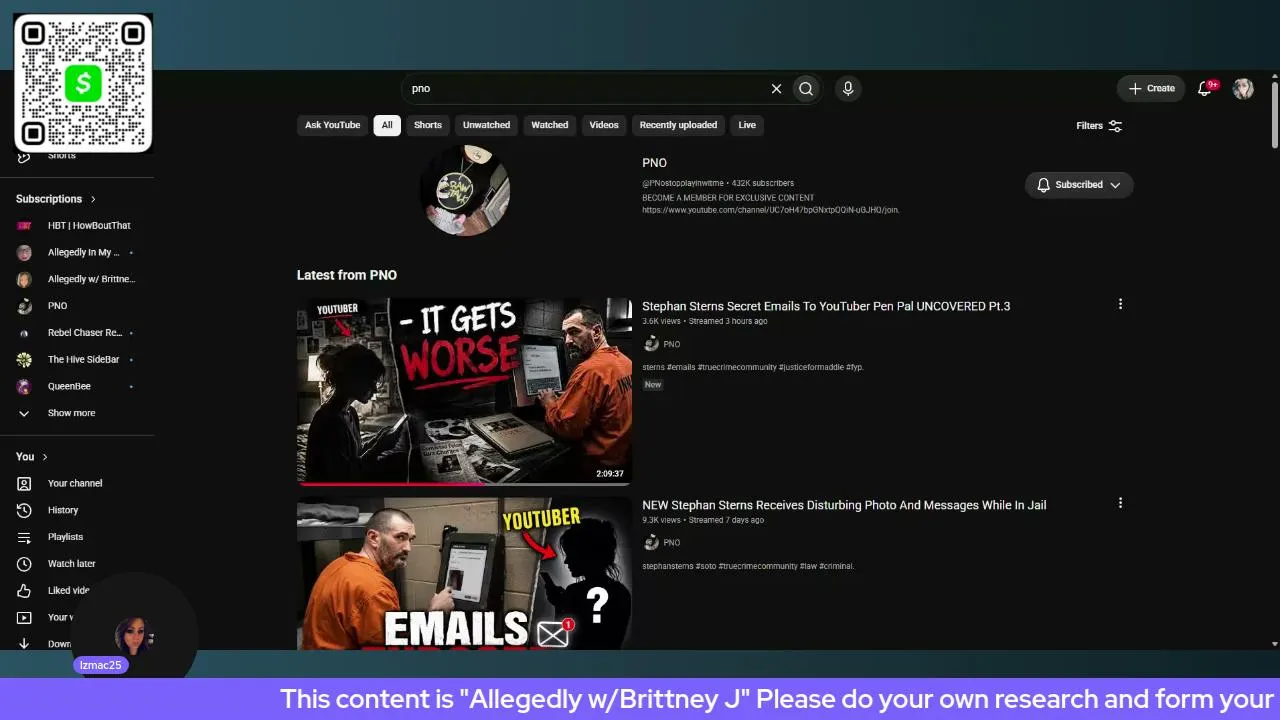Filter results by Shorts chip
The height and width of the screenshot is (720, 1280).
pos(428,125)
